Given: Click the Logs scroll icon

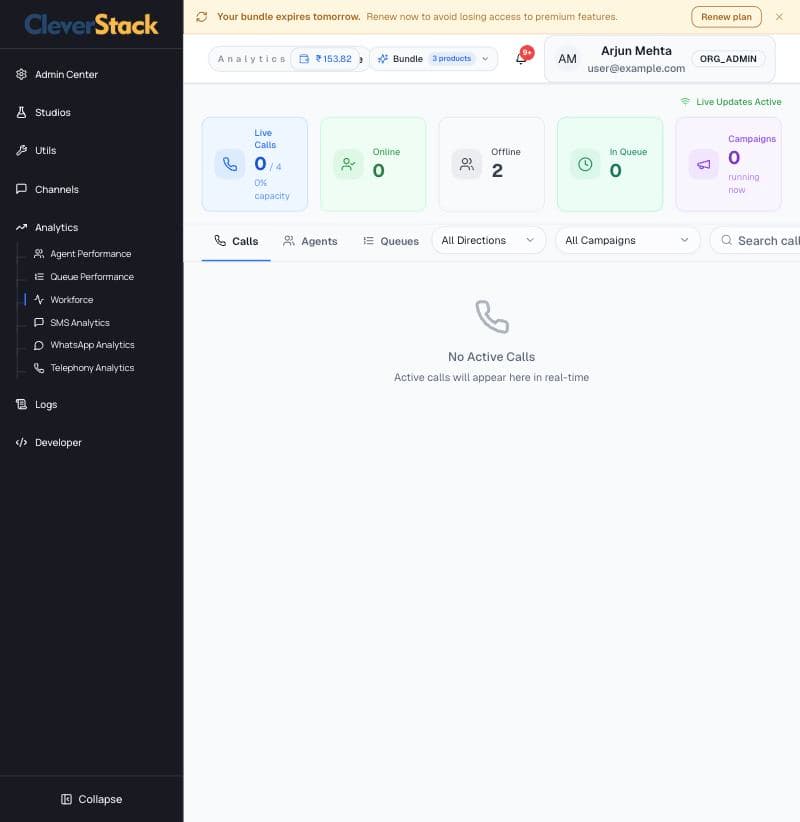Looking at the screenshot, I should tap(21, 404).
